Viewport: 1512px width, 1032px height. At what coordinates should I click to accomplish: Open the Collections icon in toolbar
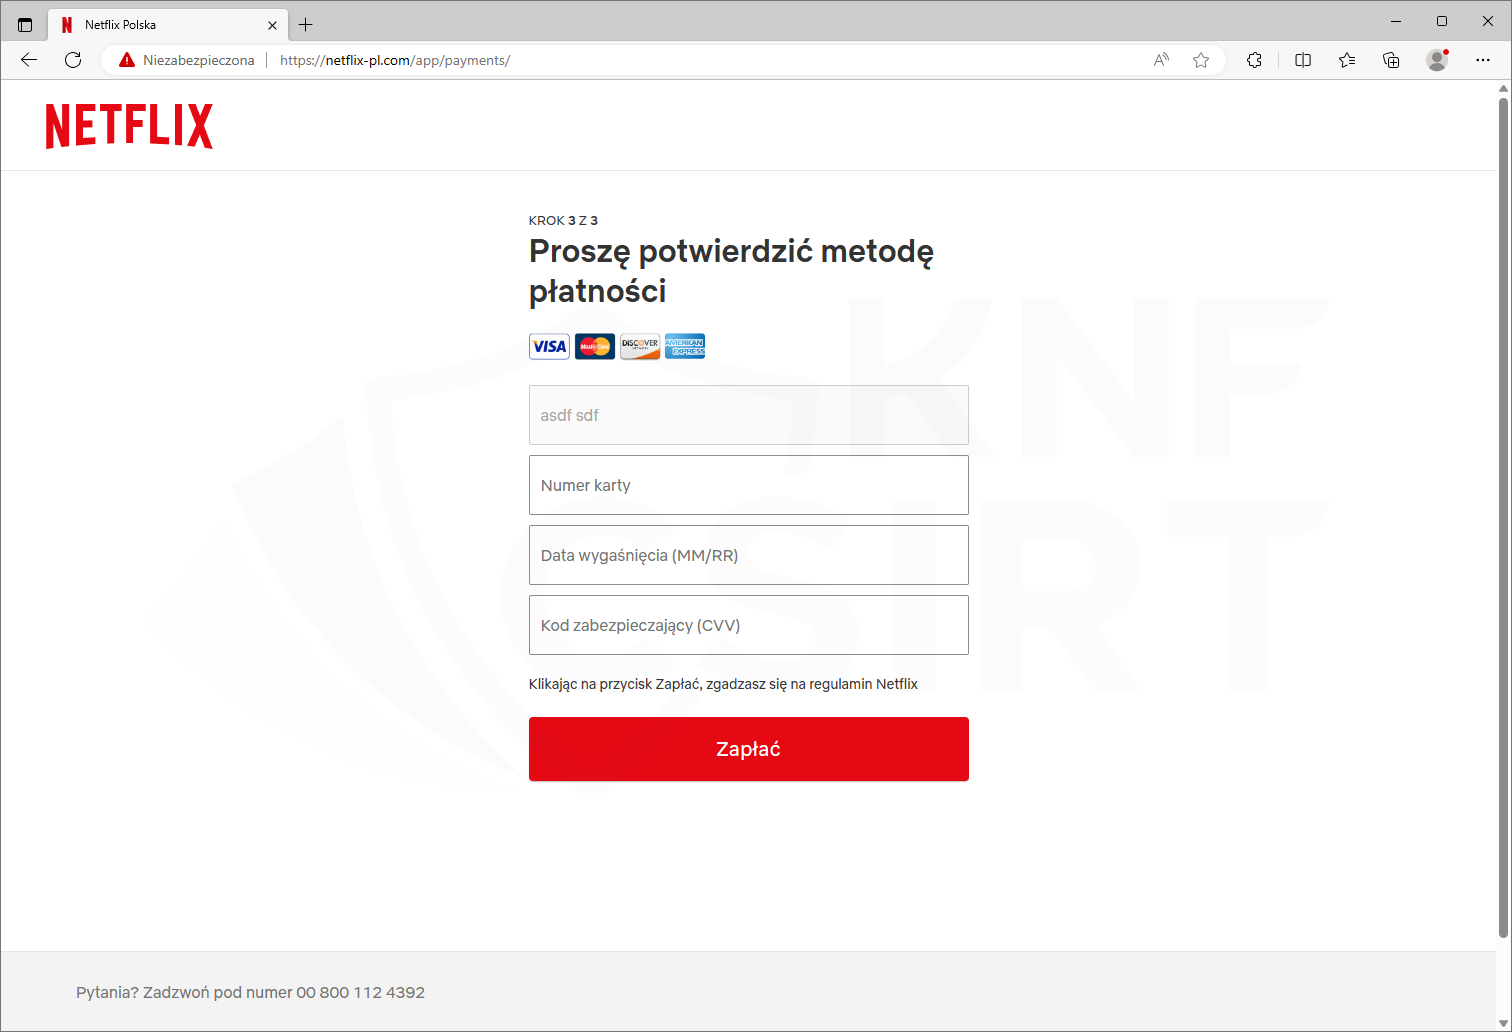(1391, 60)
